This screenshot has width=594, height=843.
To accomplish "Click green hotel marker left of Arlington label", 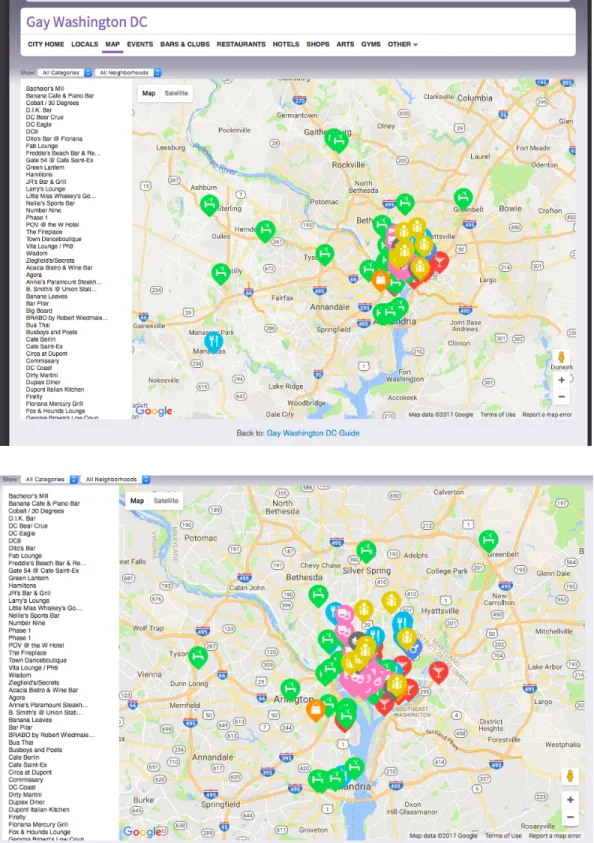I will 290,689.
